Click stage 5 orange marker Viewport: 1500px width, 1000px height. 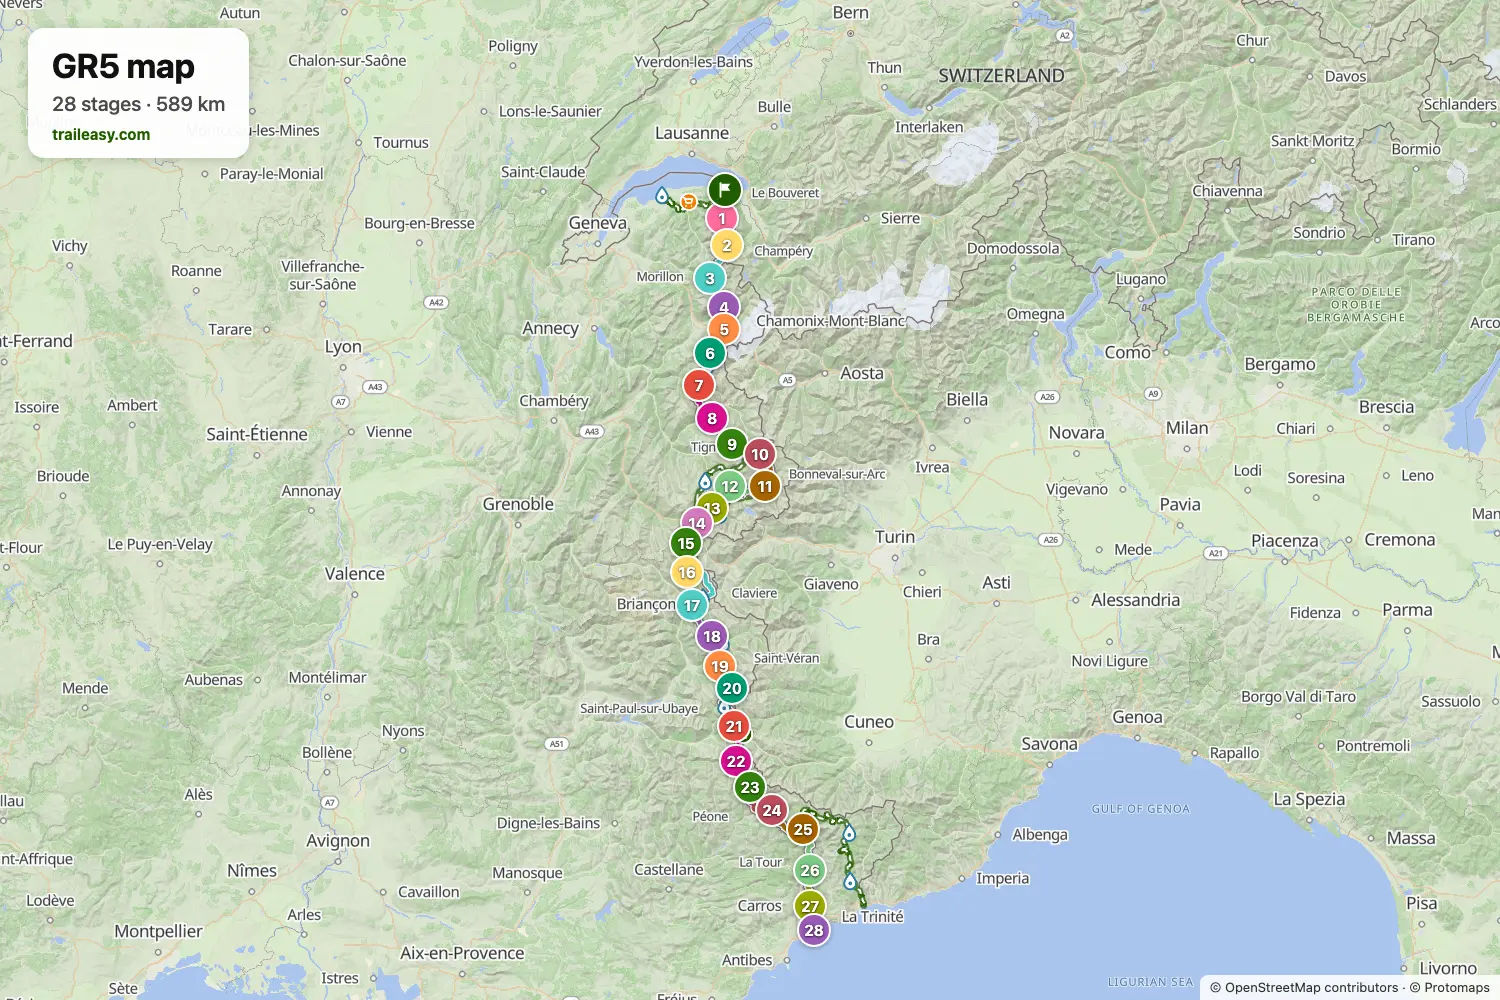(x=724, y=329)
